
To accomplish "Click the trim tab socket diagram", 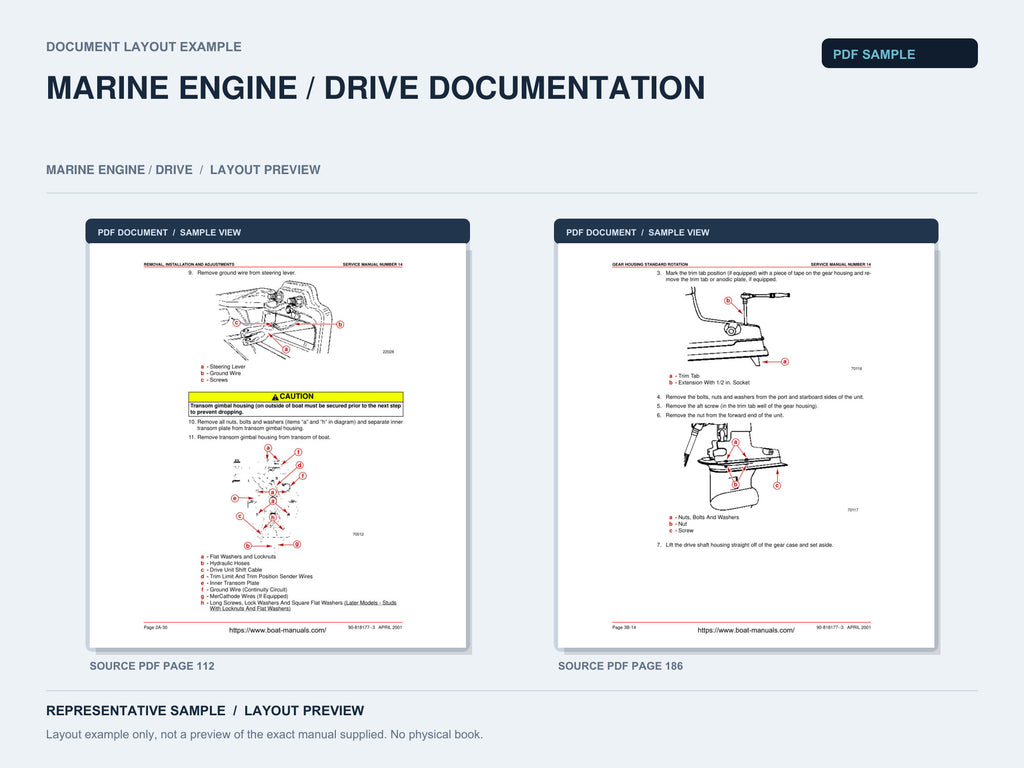I will click(738, 327).
